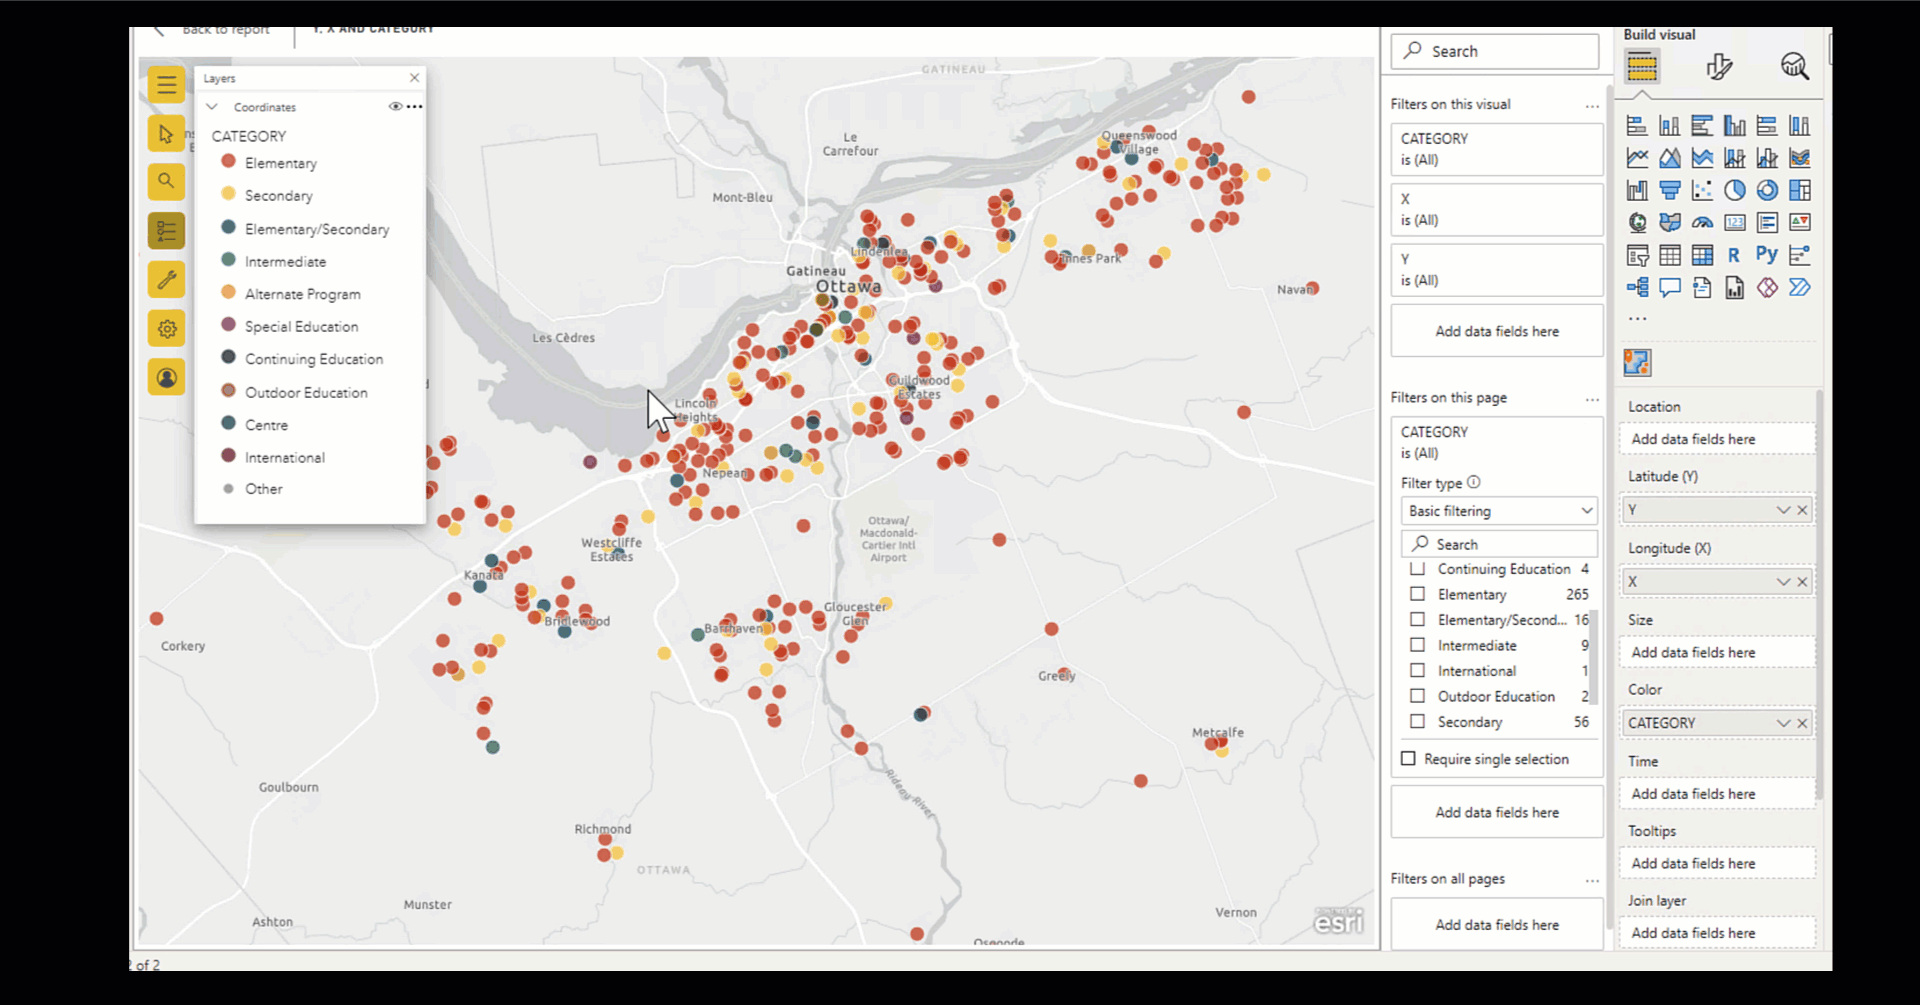Image resolution: width=1920 pixels, height=1005 pixels.
Task: Open the map analysis wrench tool
Action: (167, 279)
